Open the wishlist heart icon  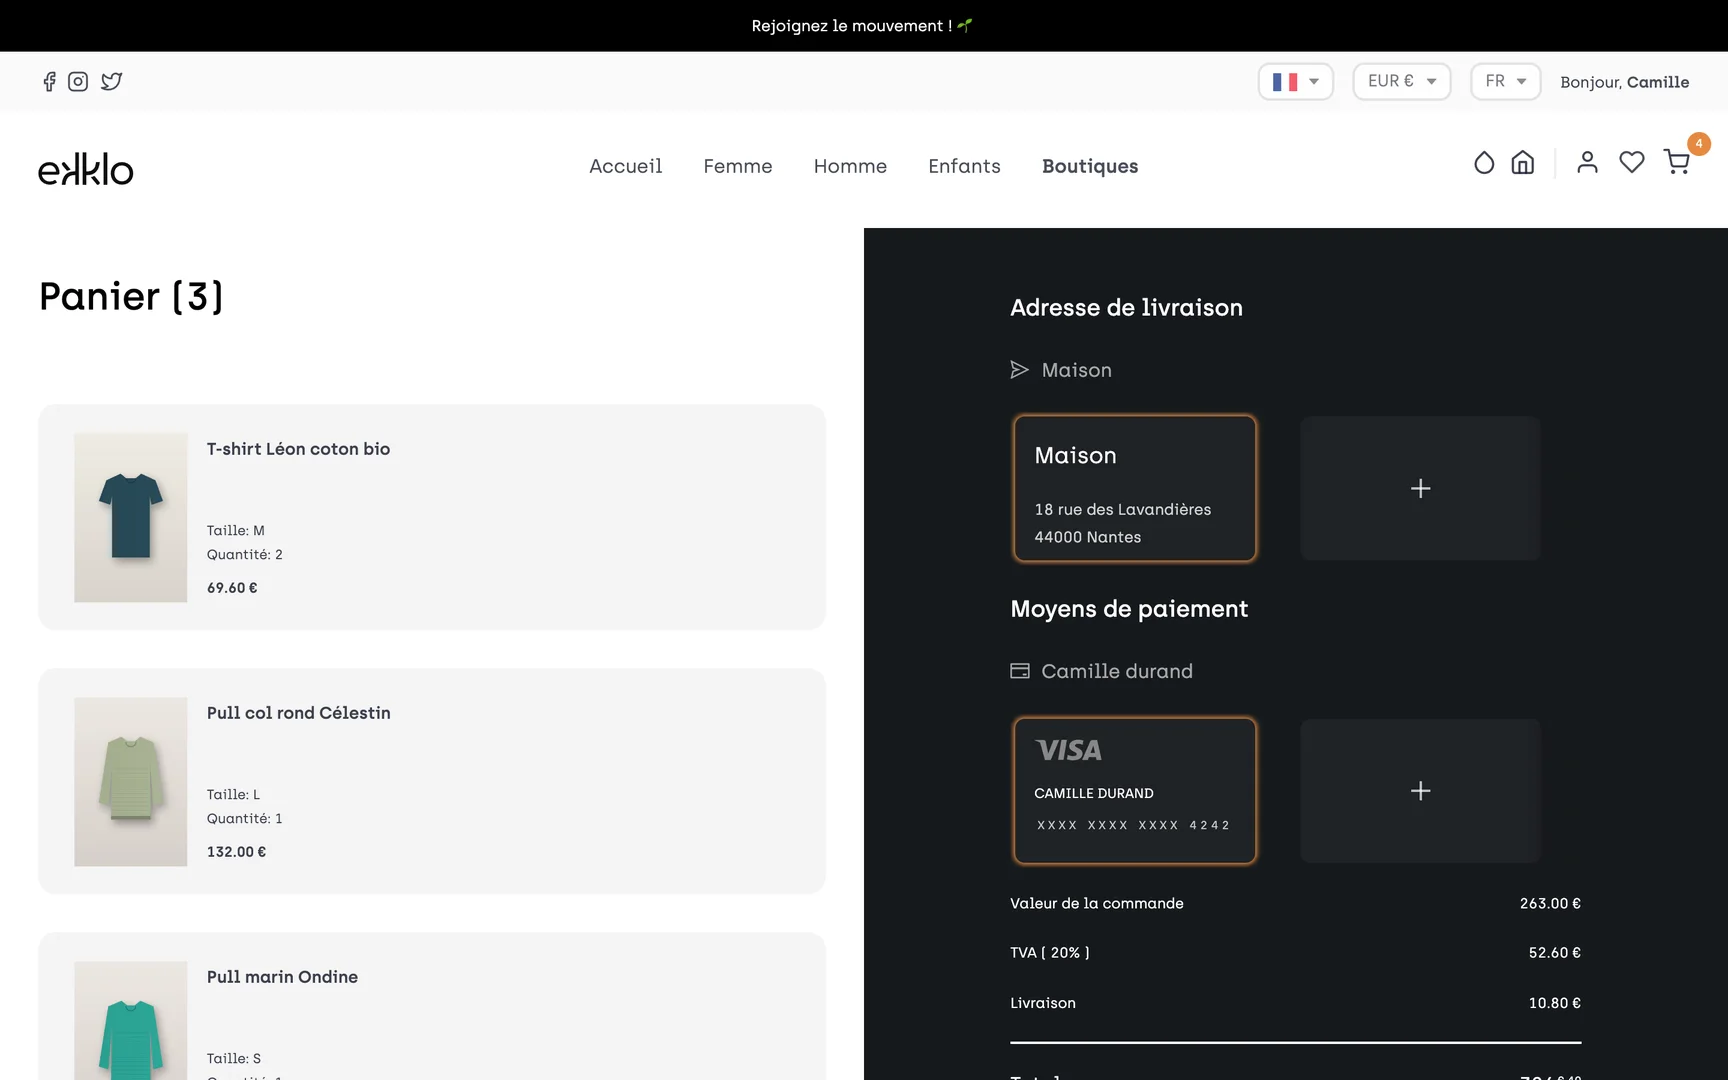(x=1632, y=163)
